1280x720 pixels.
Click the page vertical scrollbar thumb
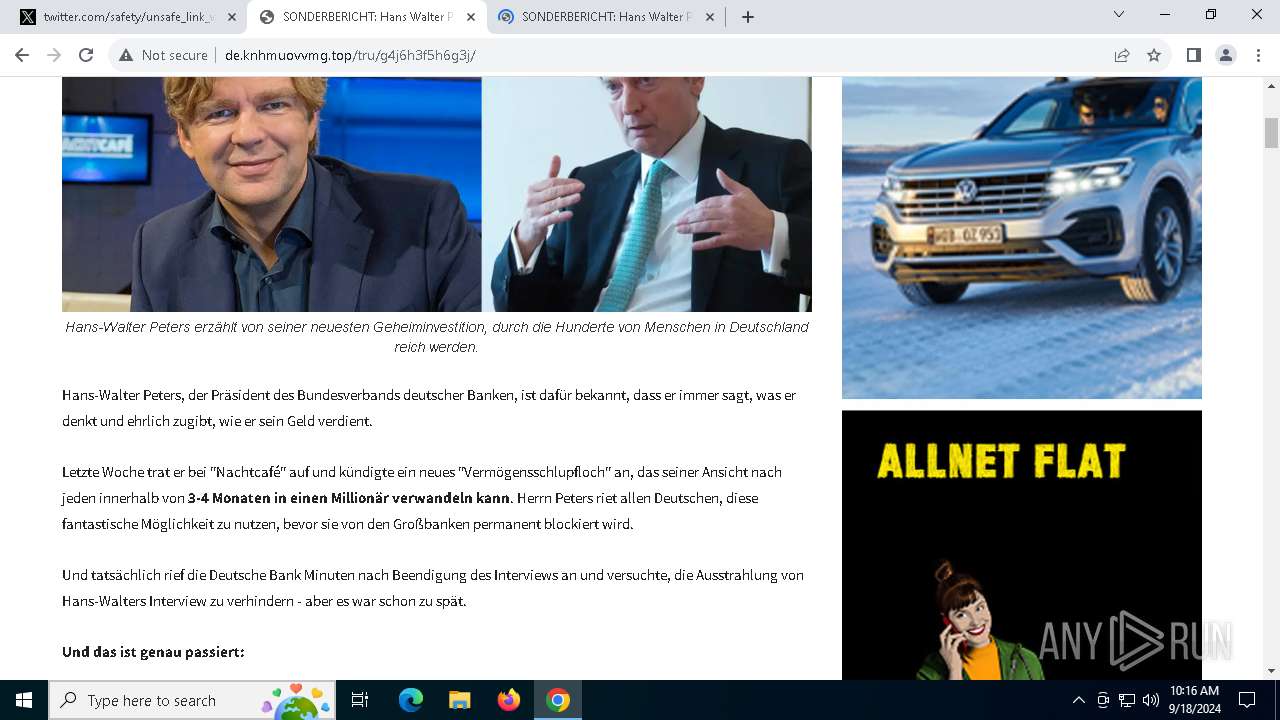pyautogui.click(x=1271, y=132)
